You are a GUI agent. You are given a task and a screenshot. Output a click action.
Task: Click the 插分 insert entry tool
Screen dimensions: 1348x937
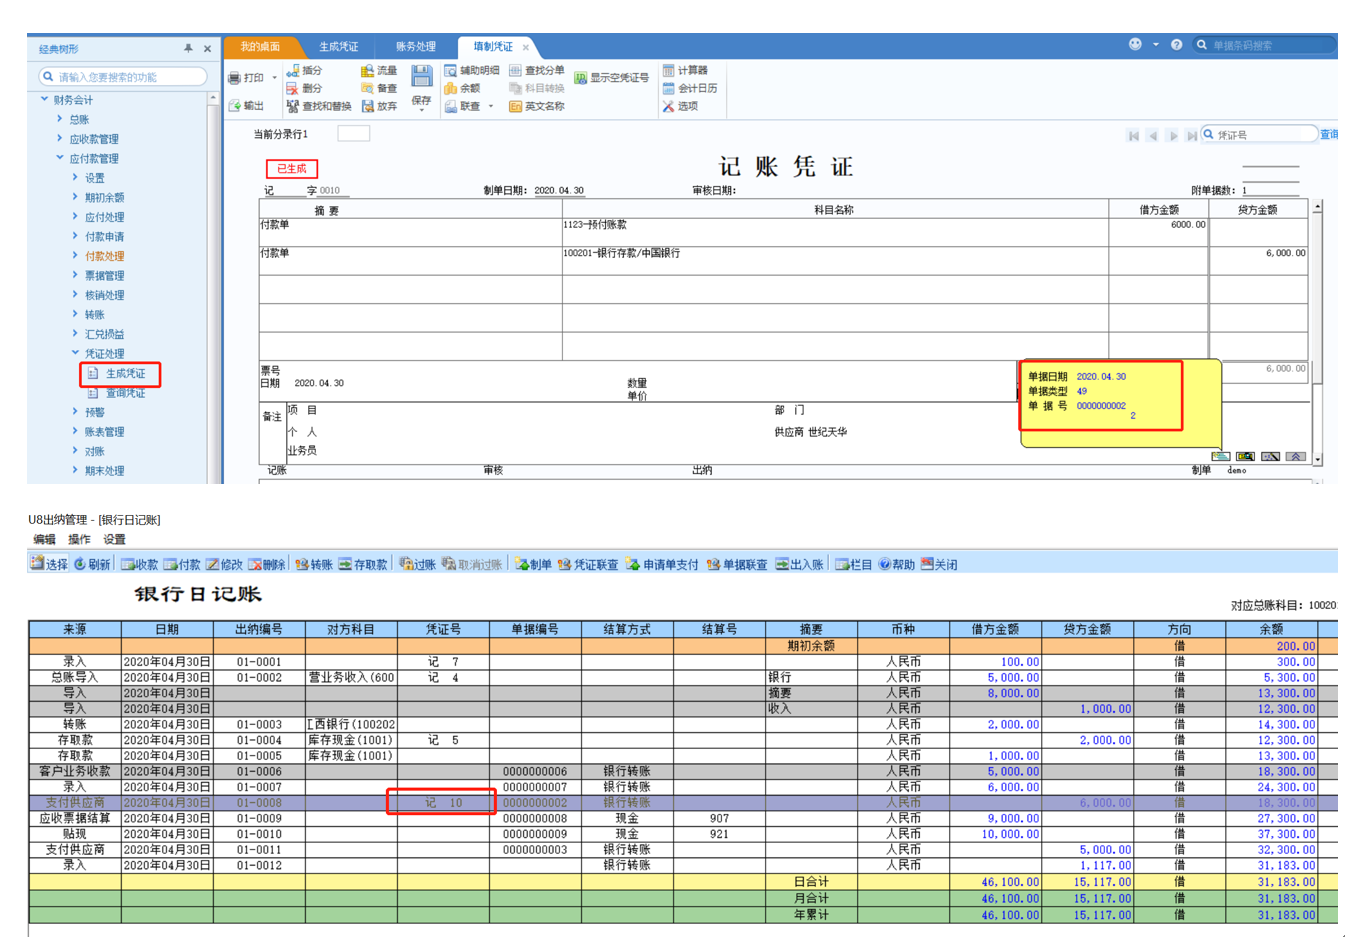(x=304, y=70)
